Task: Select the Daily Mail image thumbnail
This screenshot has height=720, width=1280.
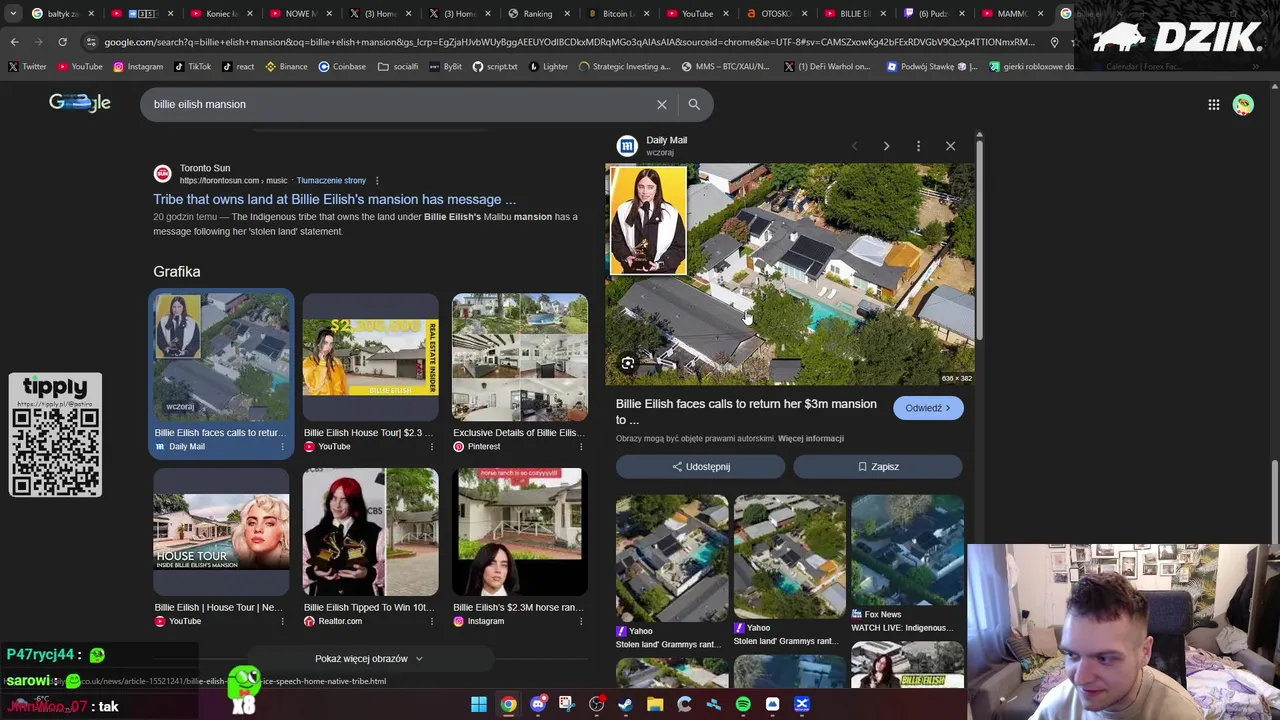Action: pos(221,357)
